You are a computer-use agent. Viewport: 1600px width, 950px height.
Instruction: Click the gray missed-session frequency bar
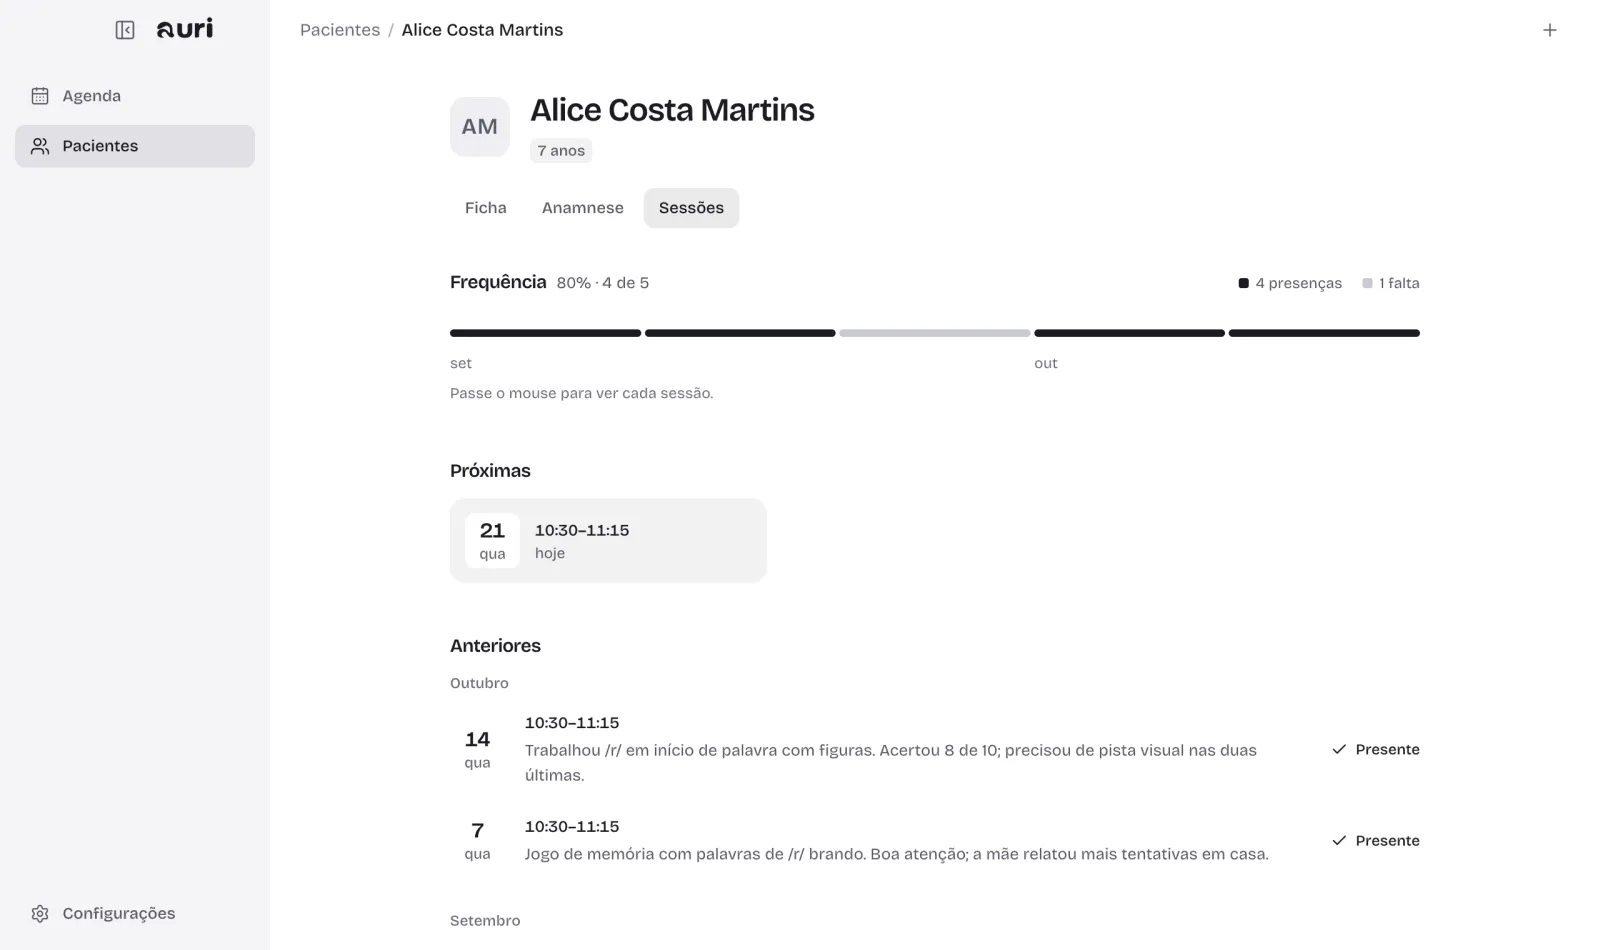point(934,333)
